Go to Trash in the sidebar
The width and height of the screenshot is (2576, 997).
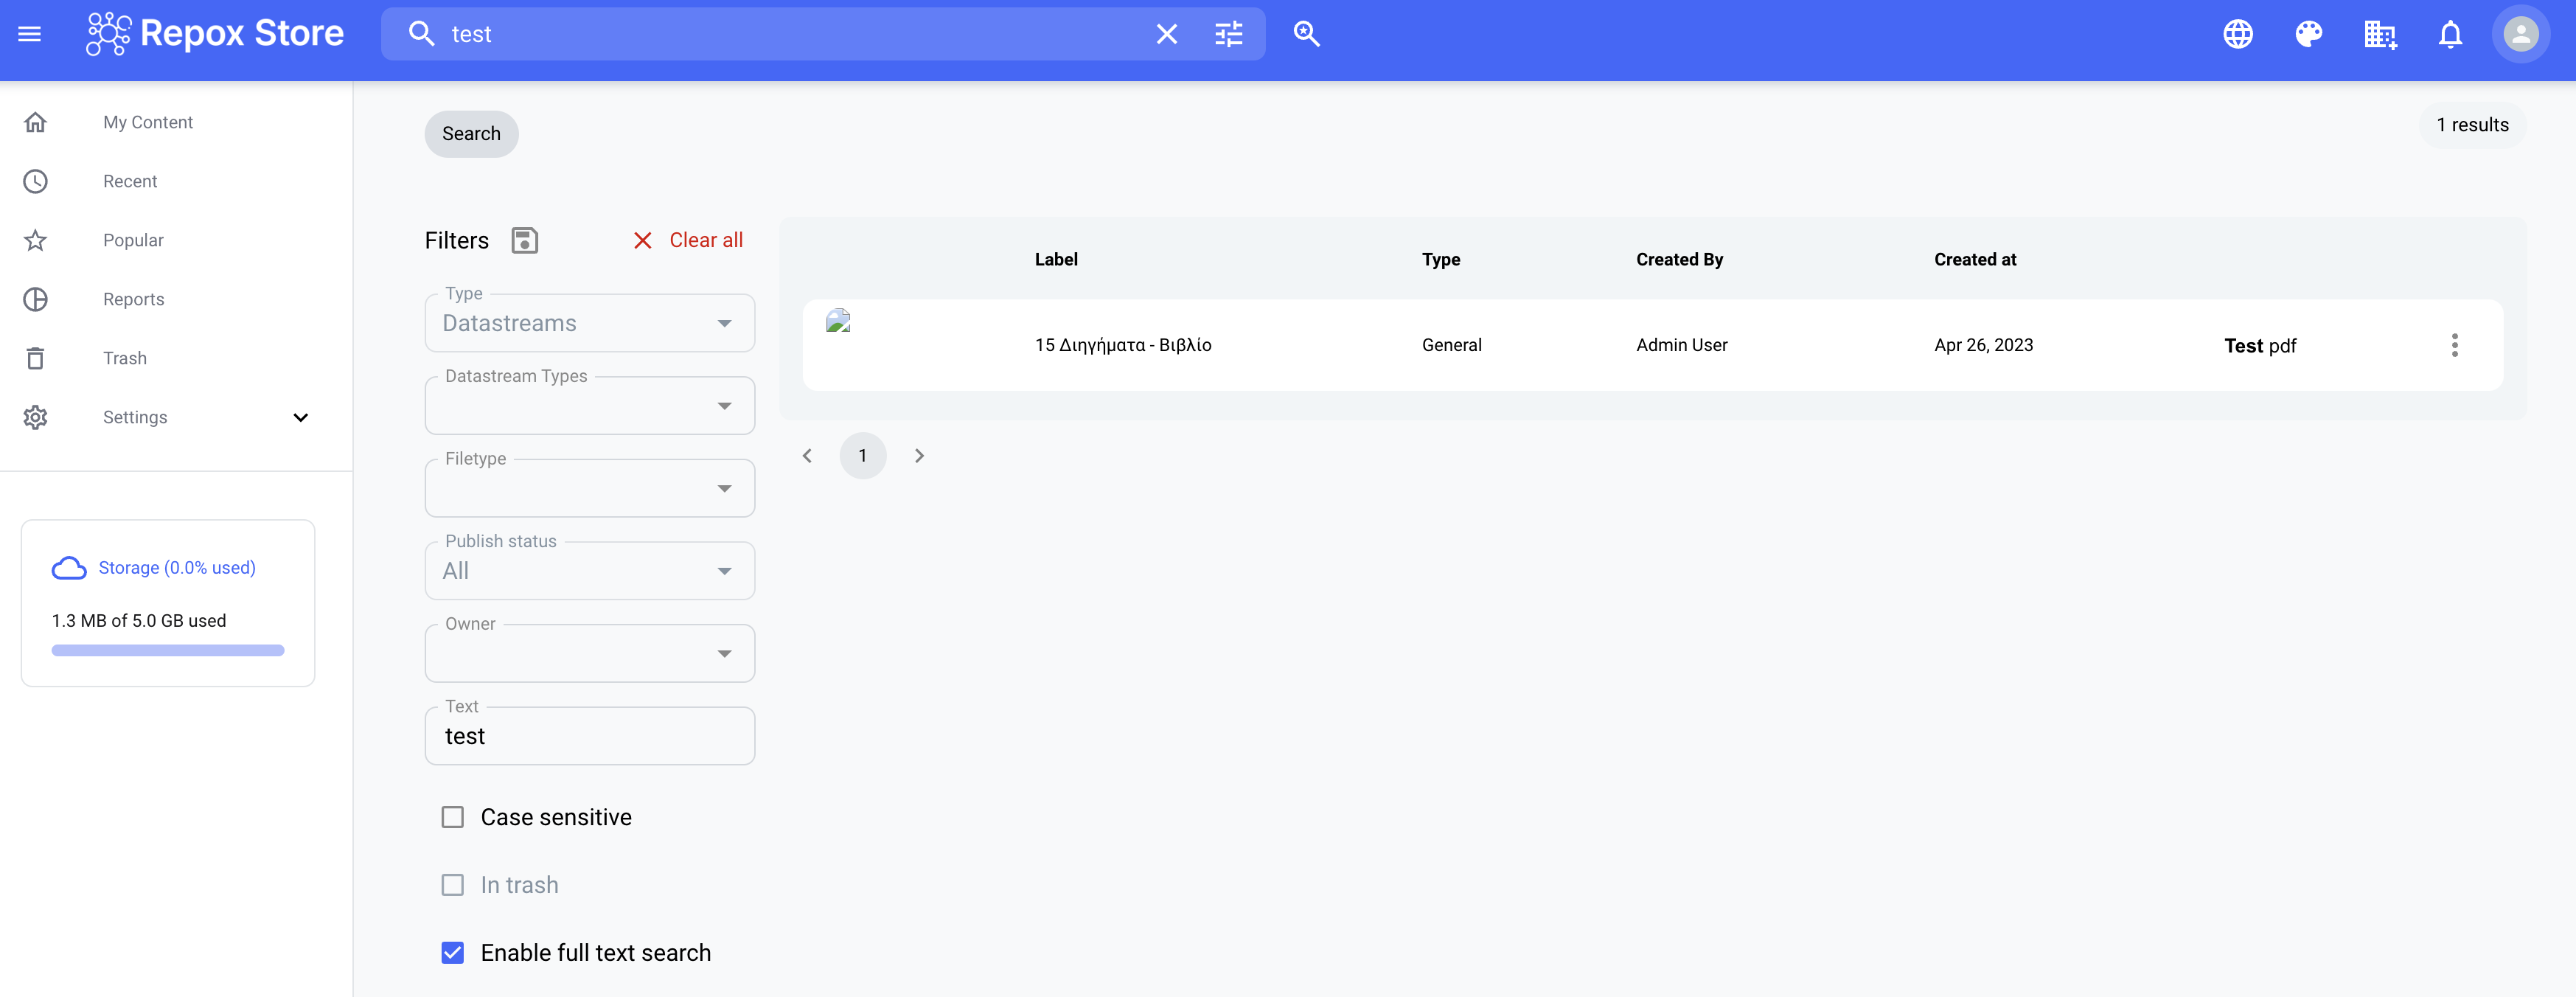(124, 358)
